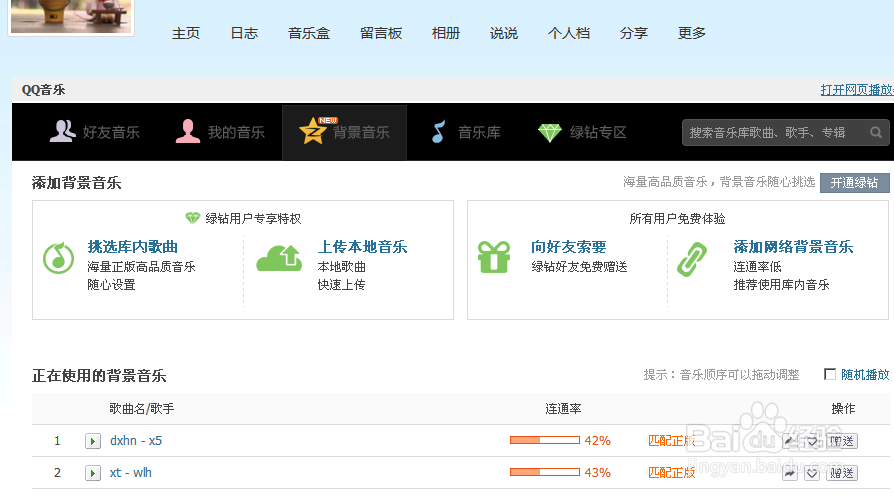The width and height of the screenshot is (894, 497).
Task: Click the 43% connectivity bar
Action: [x=545, y=472]
